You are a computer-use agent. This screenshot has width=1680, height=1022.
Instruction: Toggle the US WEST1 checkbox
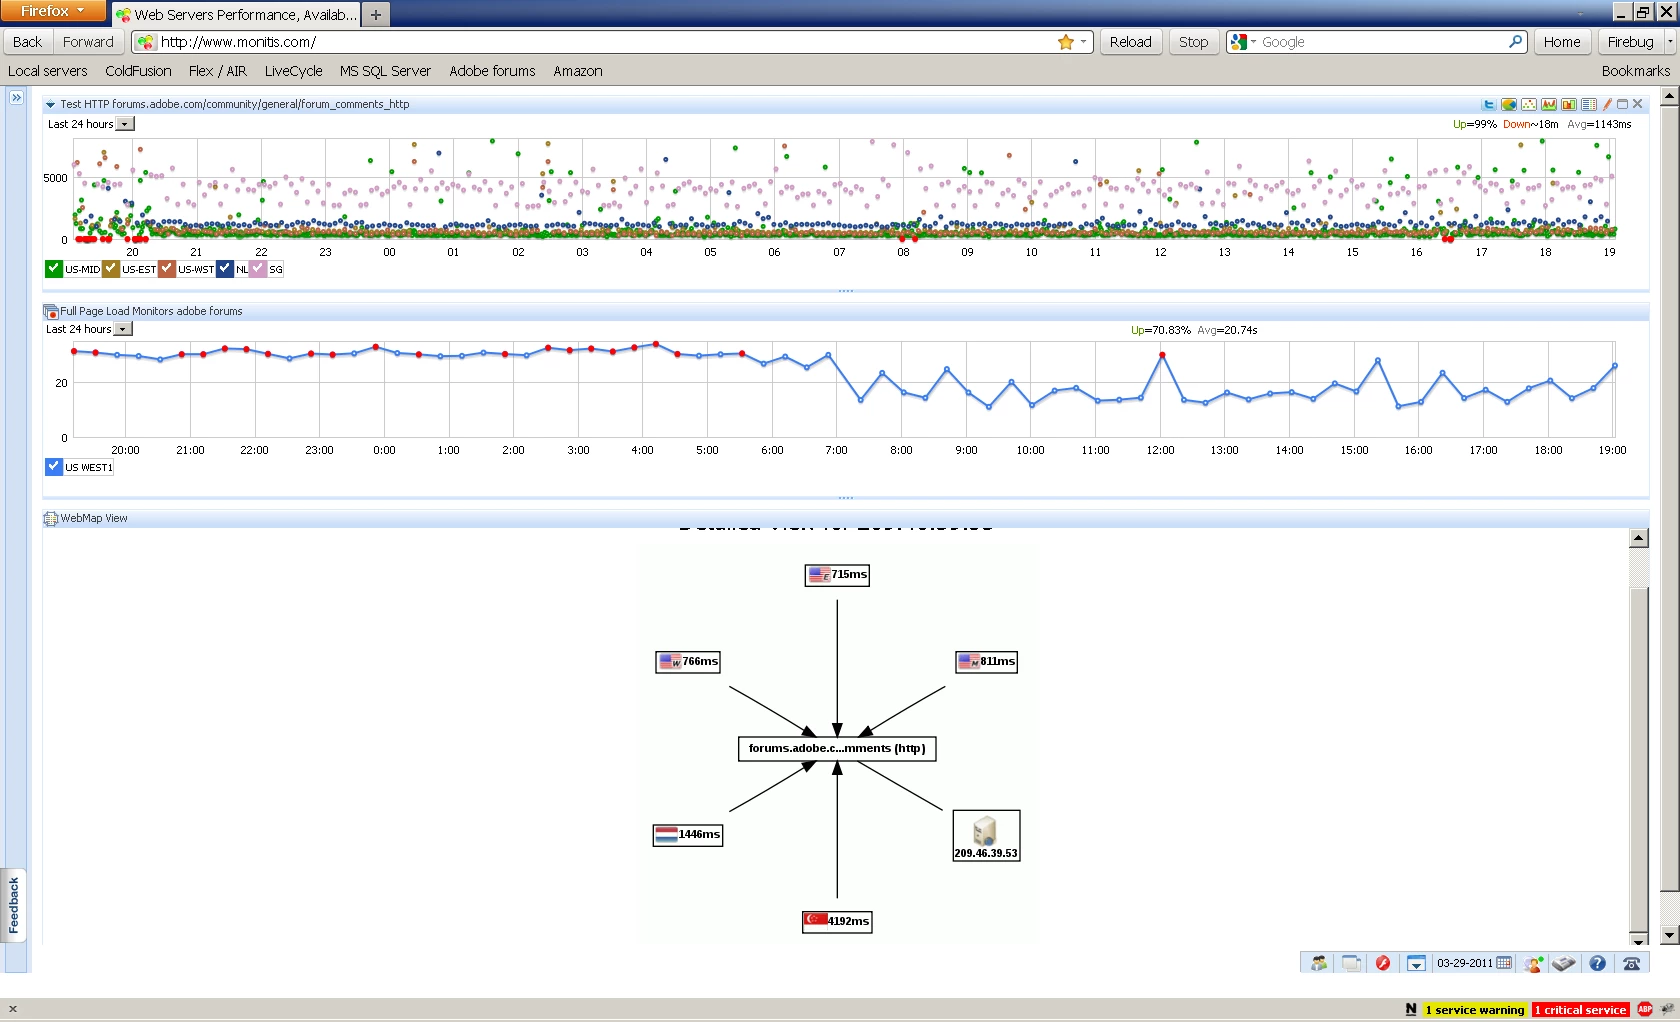(x=54, y=466)
